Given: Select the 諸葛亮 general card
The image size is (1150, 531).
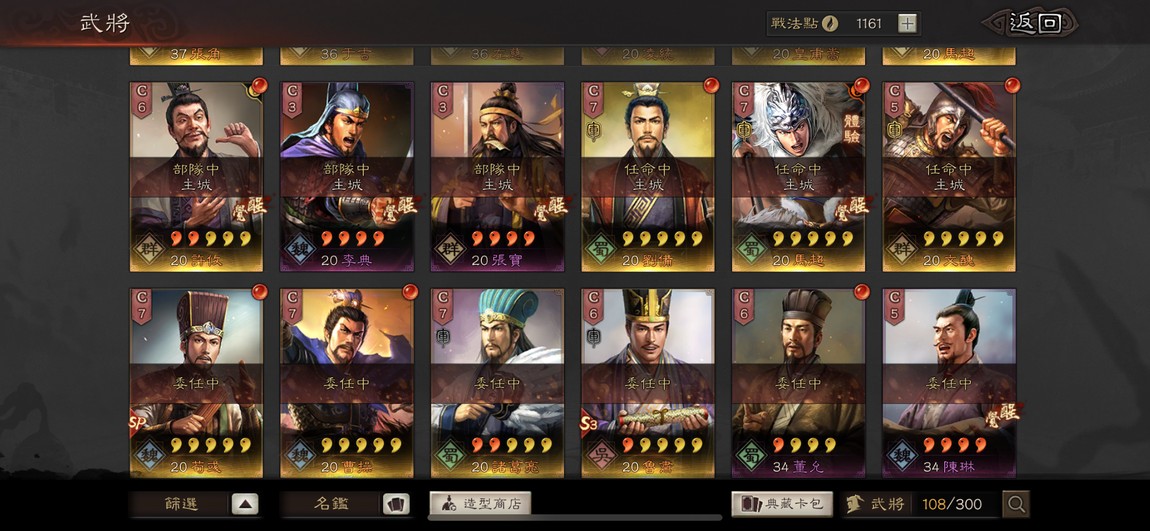Looking at the screenshot, I should (x=497, y=383).
